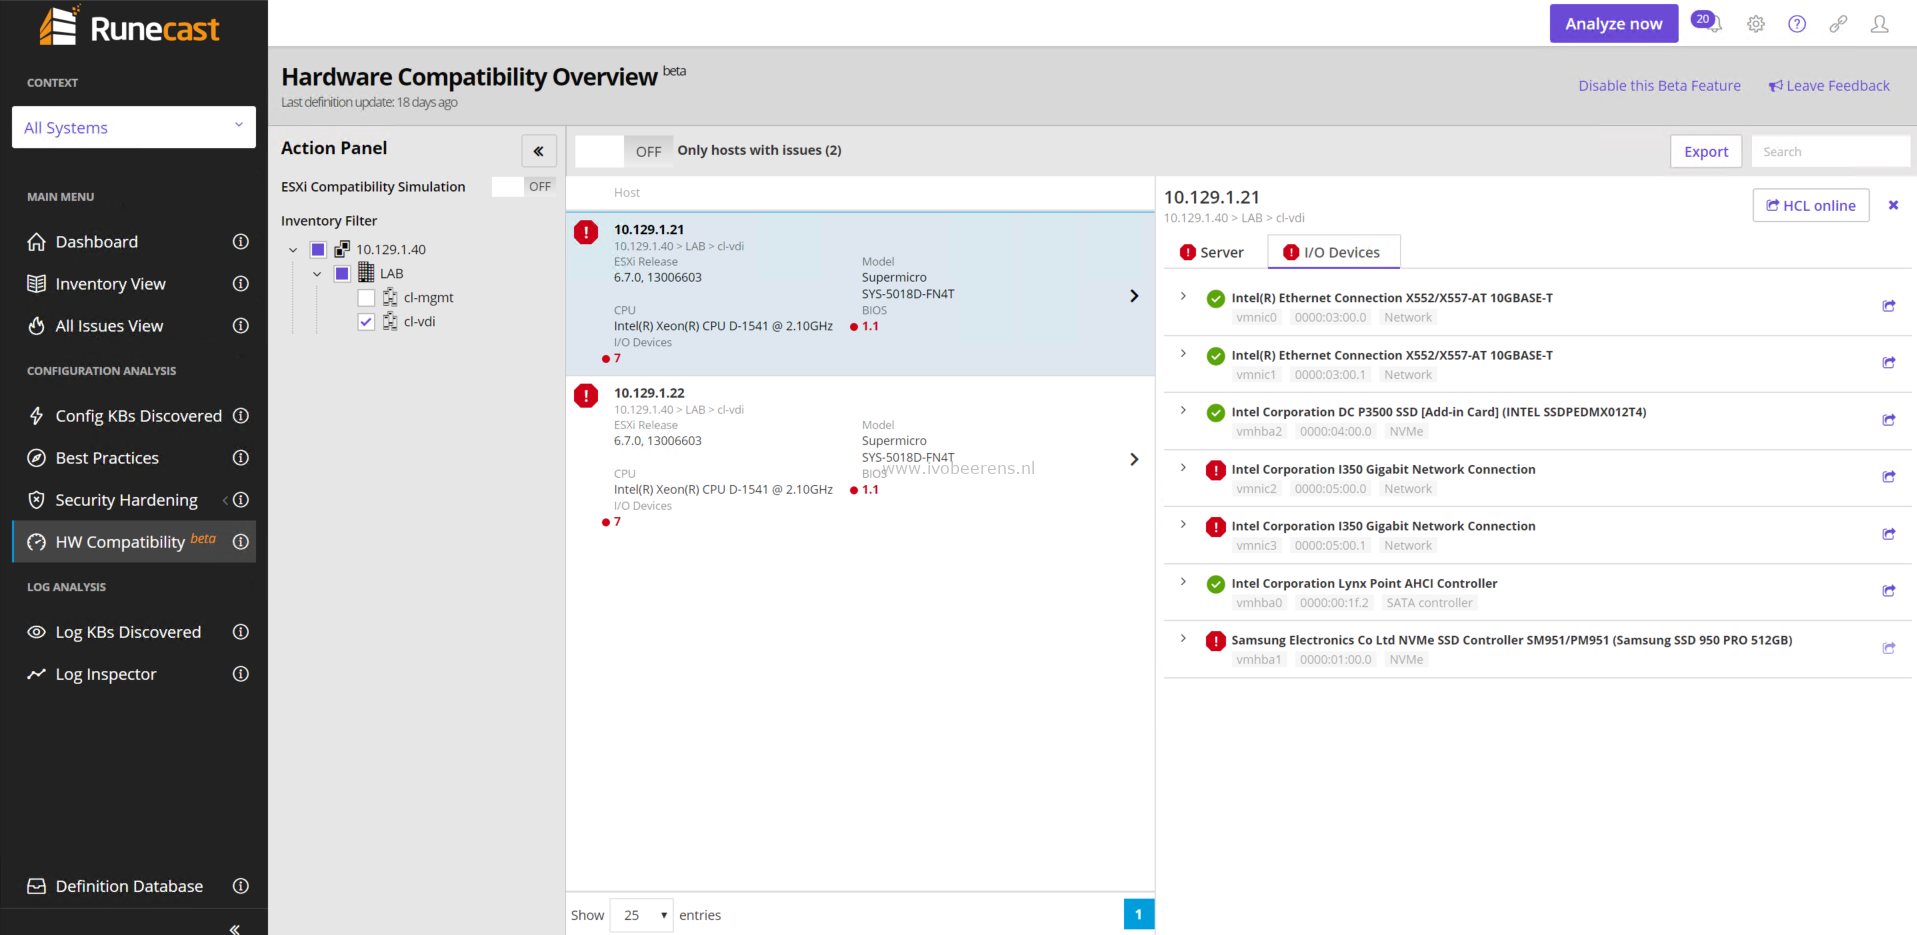Image resolution: width=1917 pixels, height=935 pixels.
Task: Collapse the left sidebar menu
Action: tap(234, 928)
